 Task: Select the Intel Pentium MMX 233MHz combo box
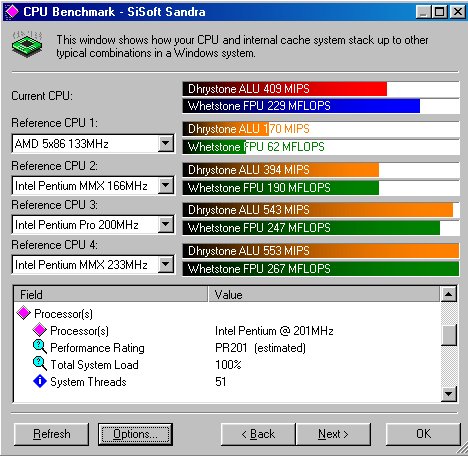93,265
